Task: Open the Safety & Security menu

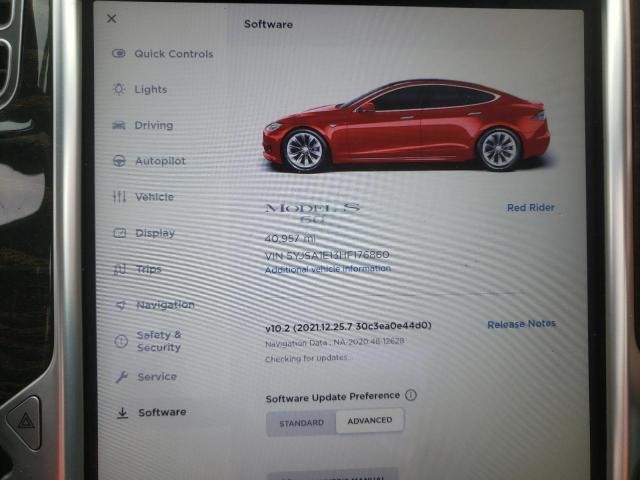Action: tap(158, 341)
